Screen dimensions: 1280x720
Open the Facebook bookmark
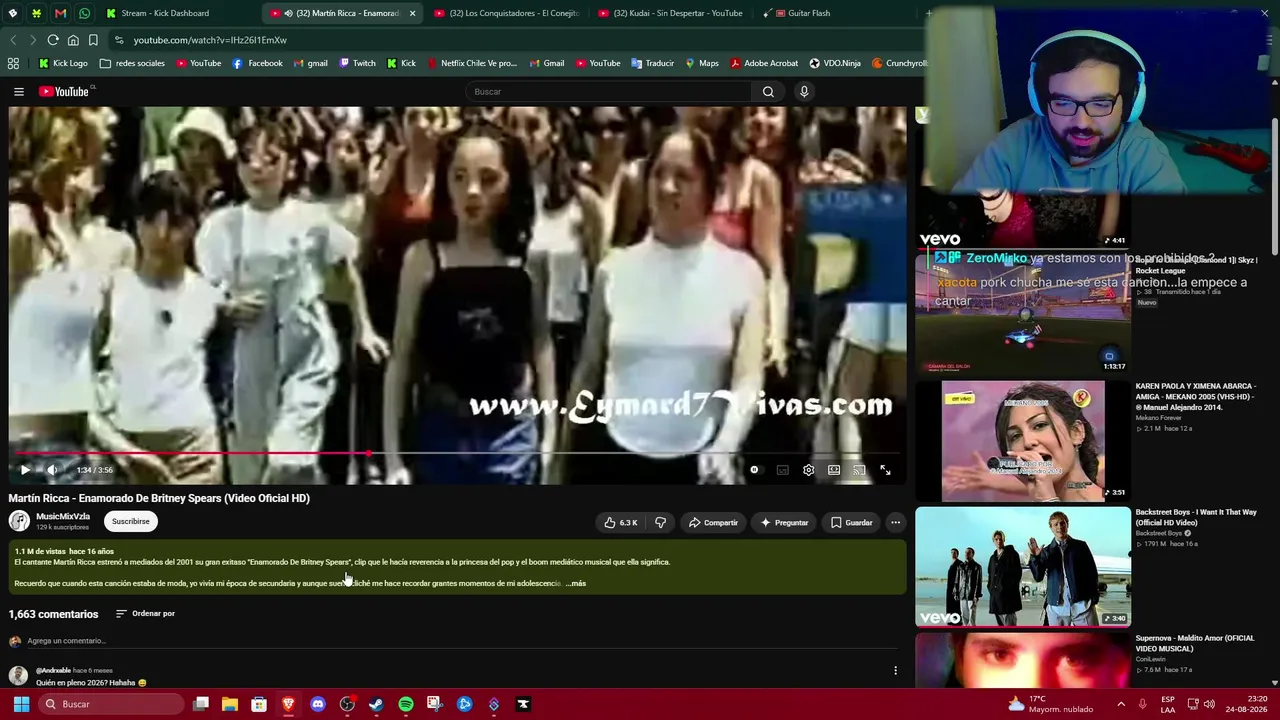pos(257,63)
